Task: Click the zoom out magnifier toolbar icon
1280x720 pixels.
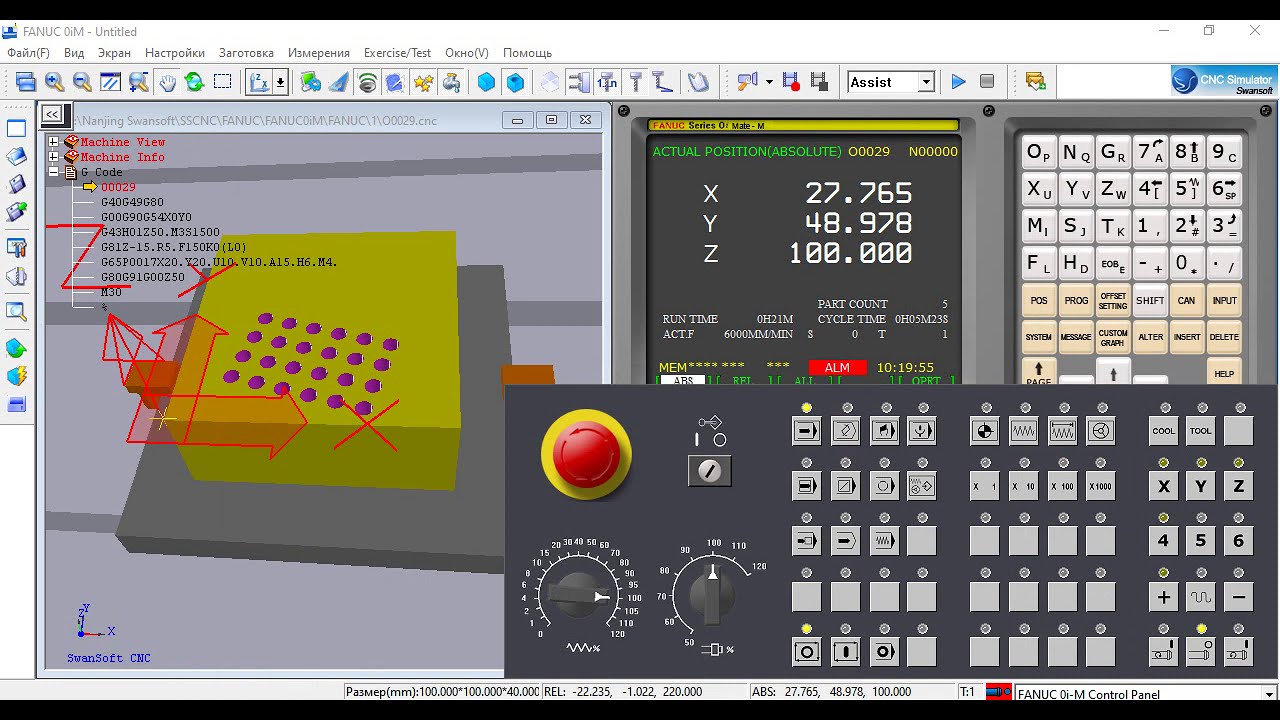Action: 82,82
